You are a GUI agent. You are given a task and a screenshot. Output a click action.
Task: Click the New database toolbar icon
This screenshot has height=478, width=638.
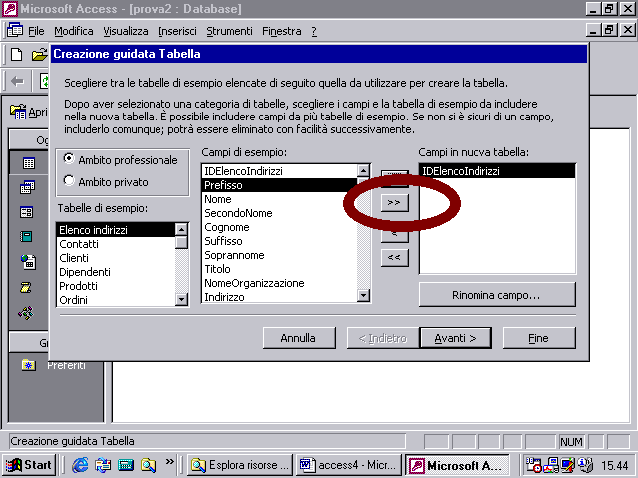[x=17, y=55]
